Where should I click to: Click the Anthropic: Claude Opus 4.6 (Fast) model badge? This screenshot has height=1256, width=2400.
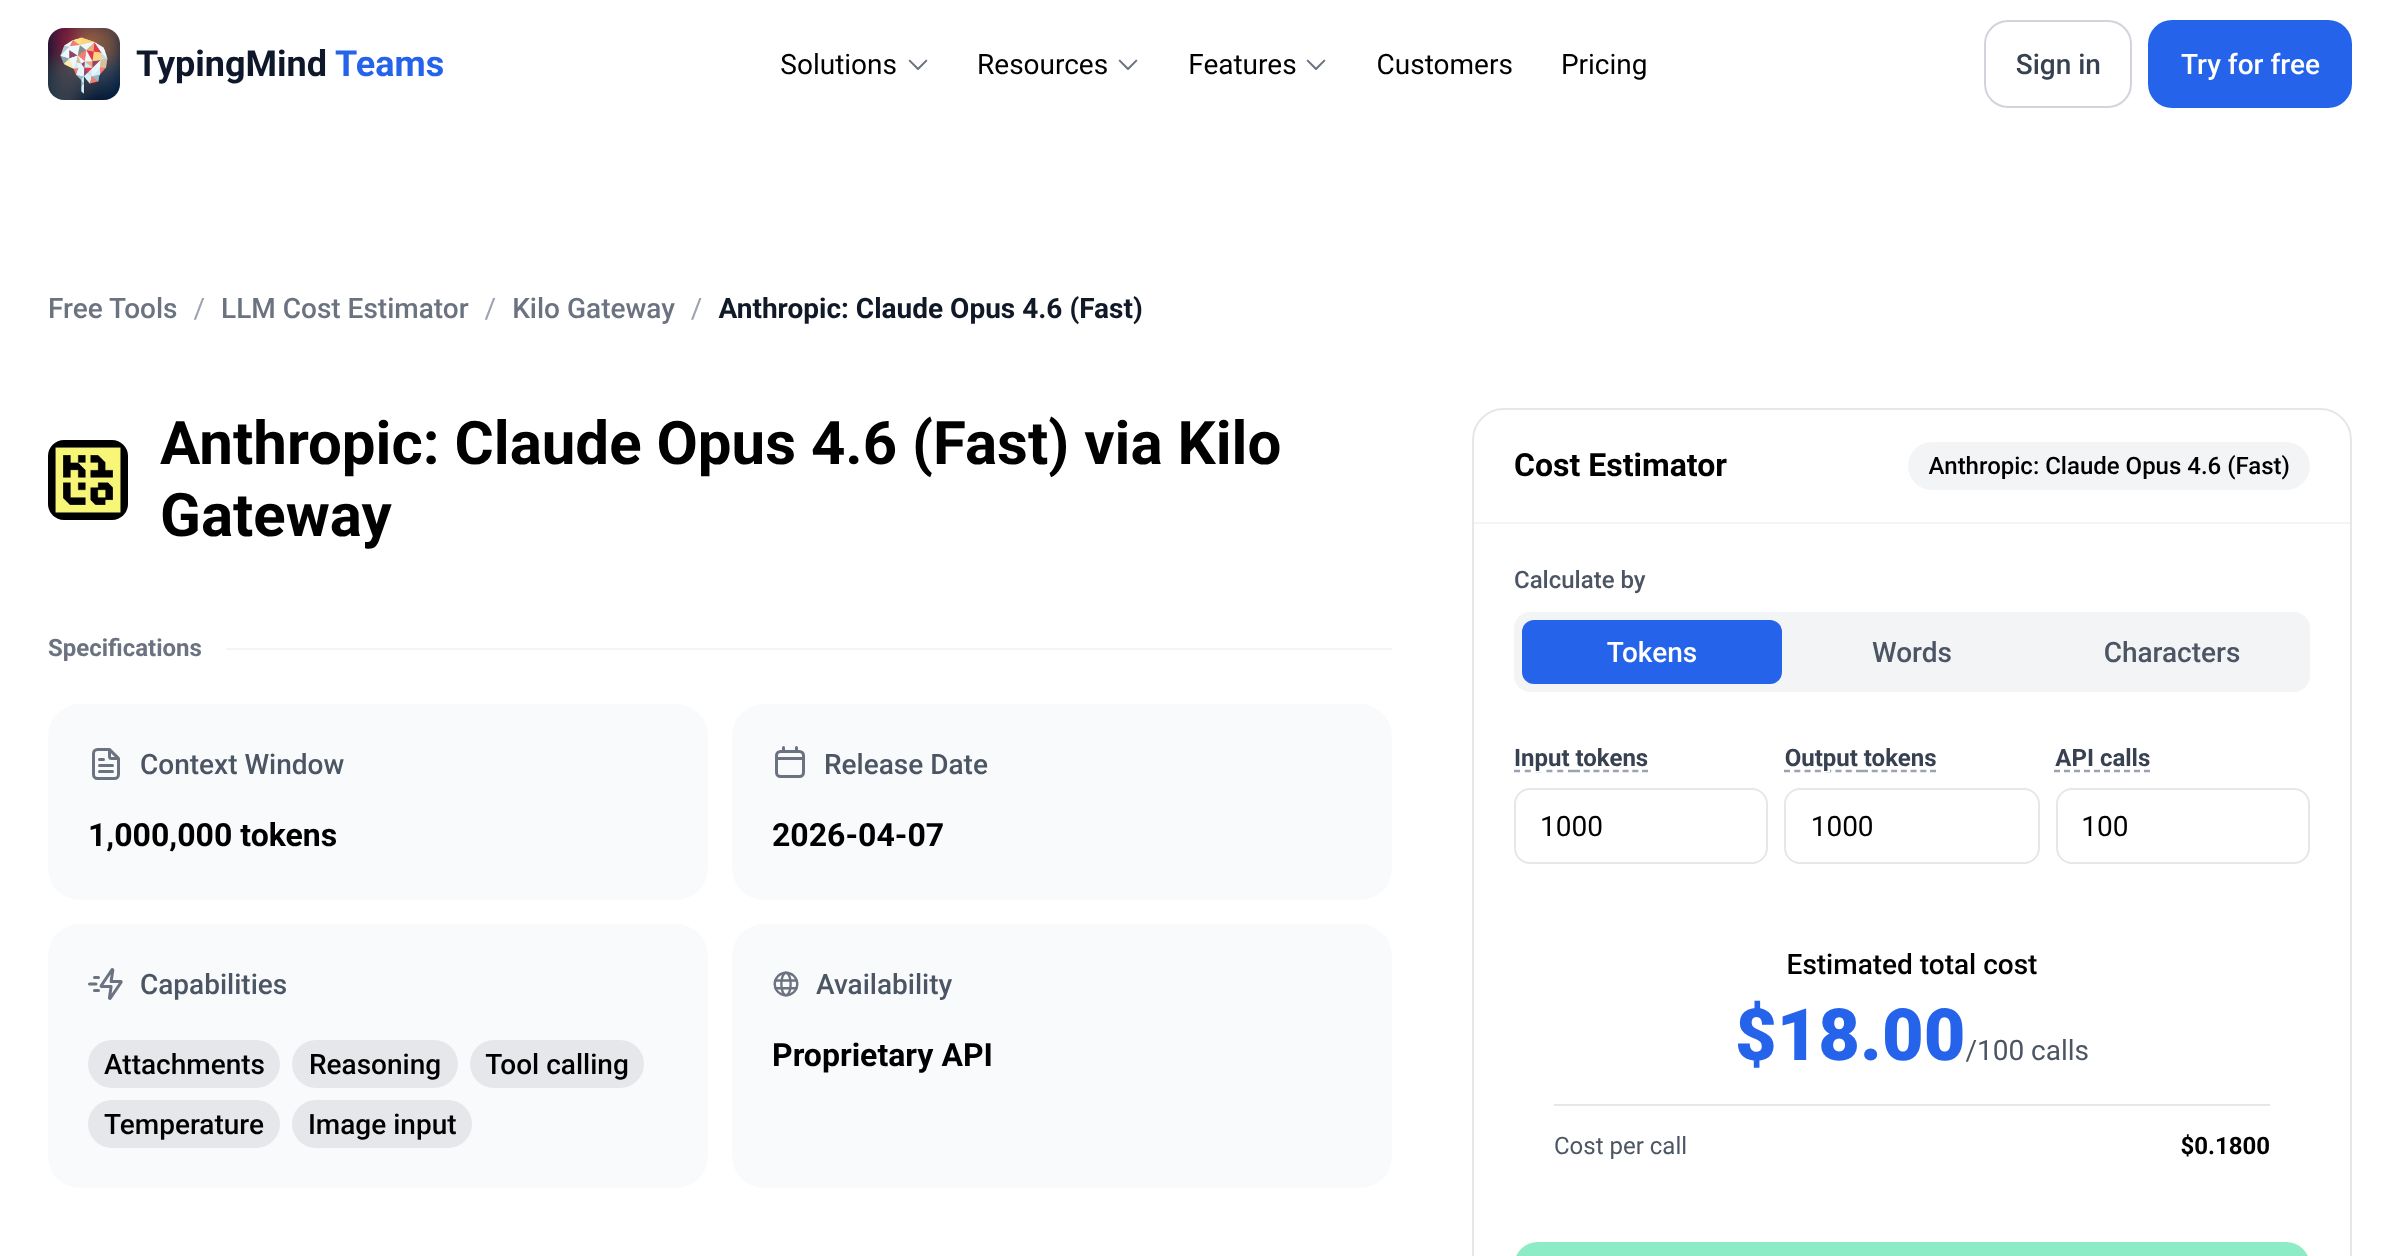tap(2109, 466)
